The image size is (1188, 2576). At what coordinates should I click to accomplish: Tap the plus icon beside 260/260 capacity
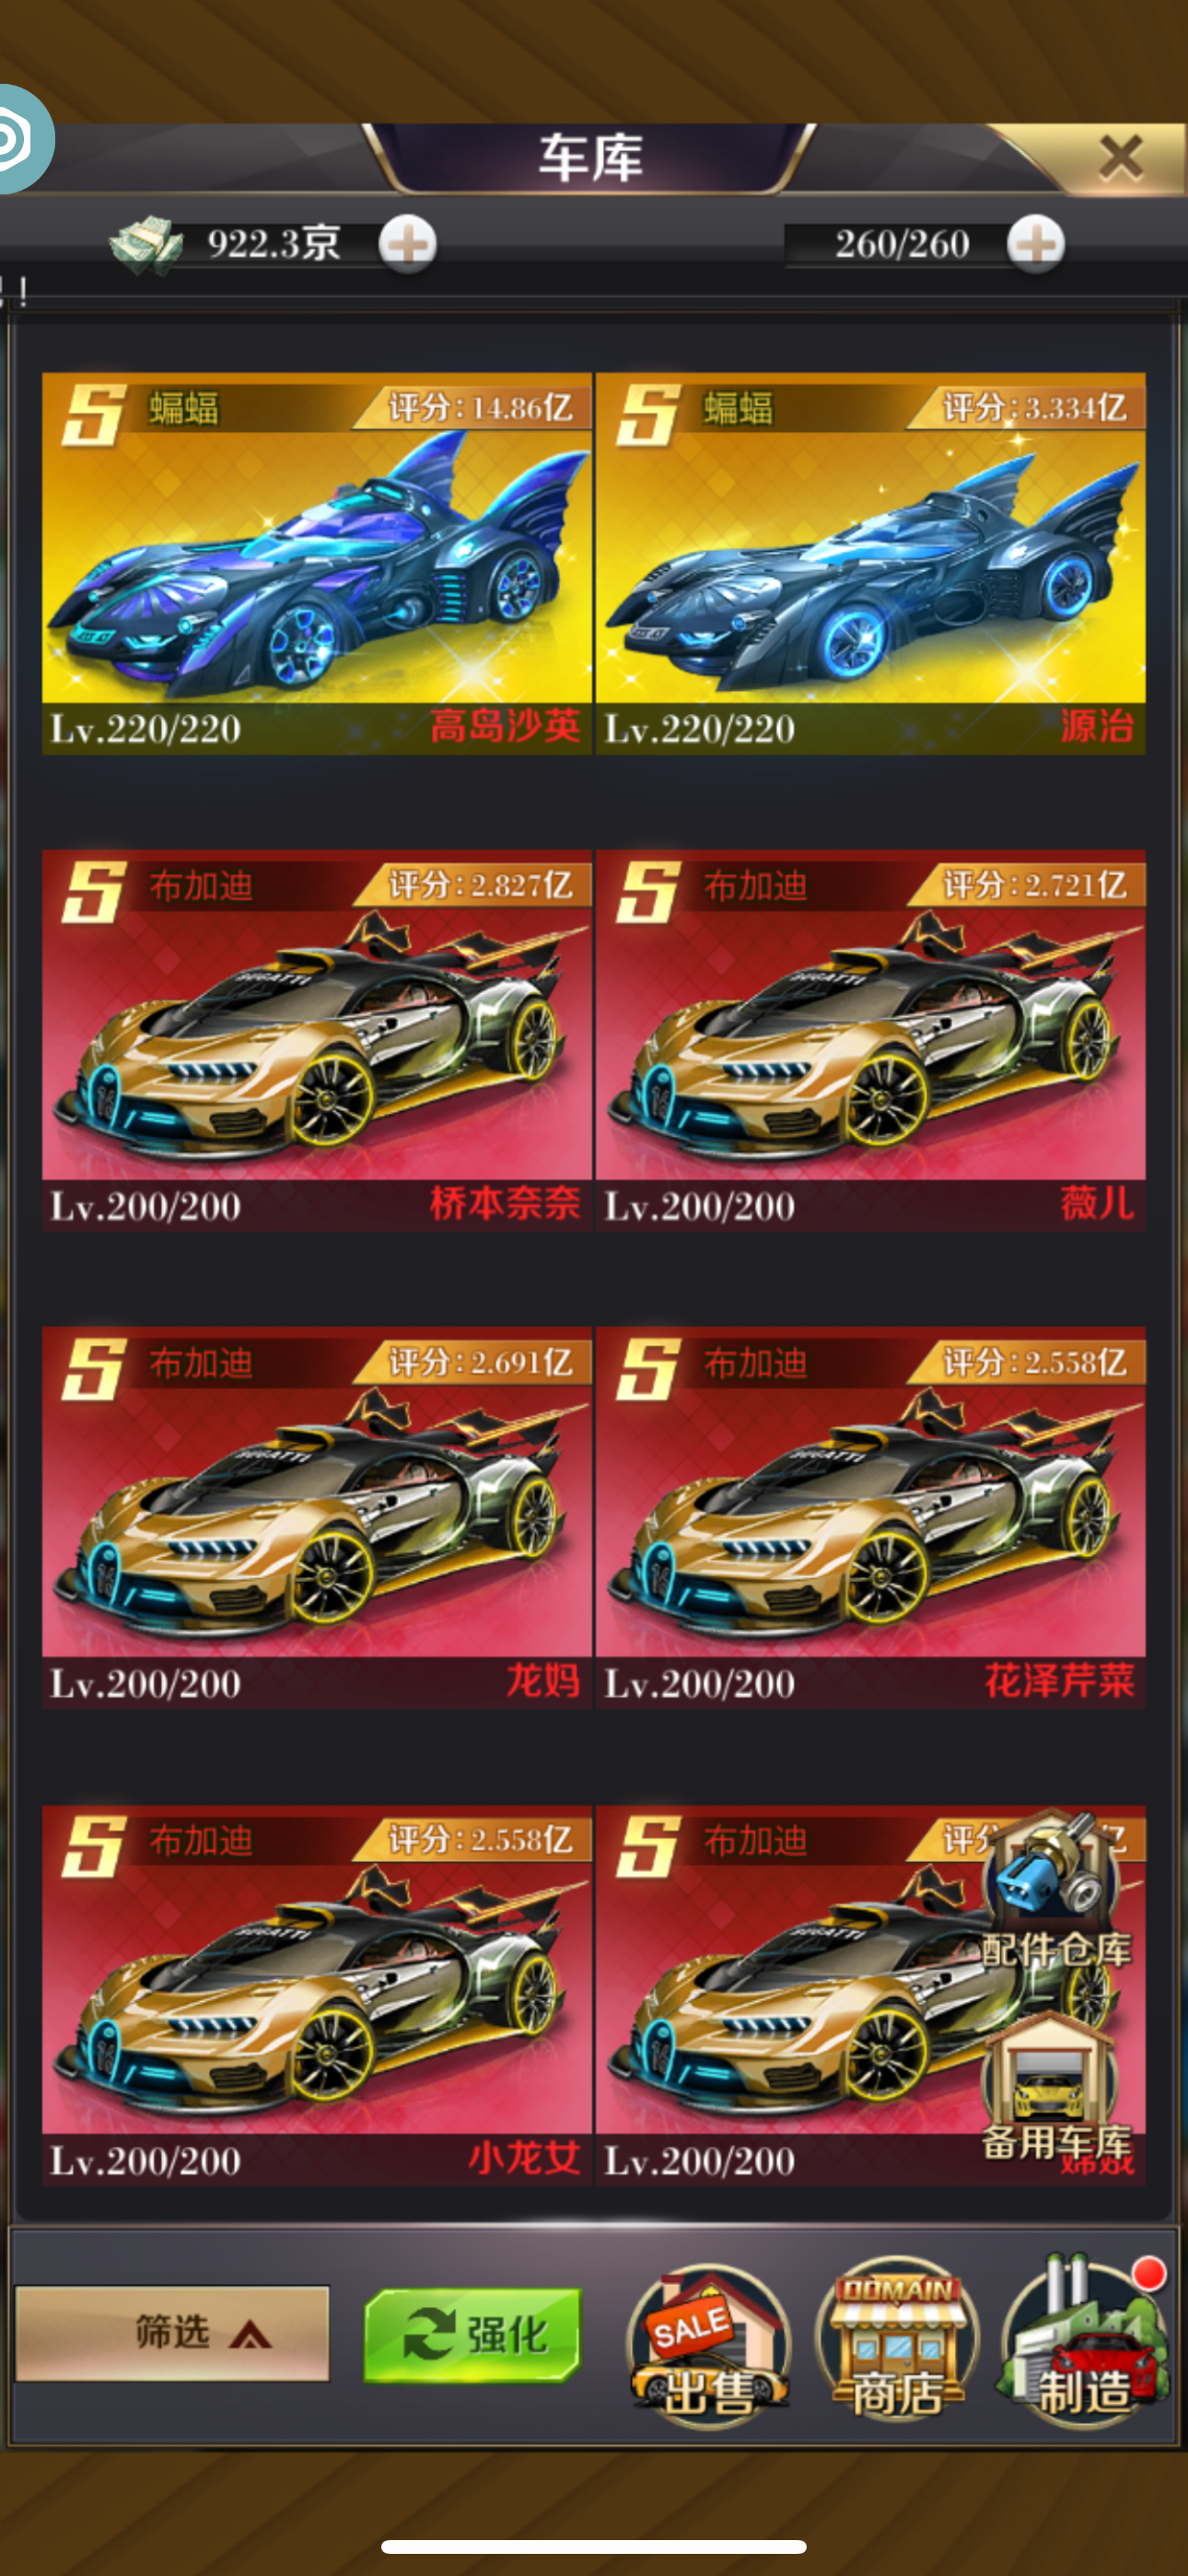[1036, 244]
